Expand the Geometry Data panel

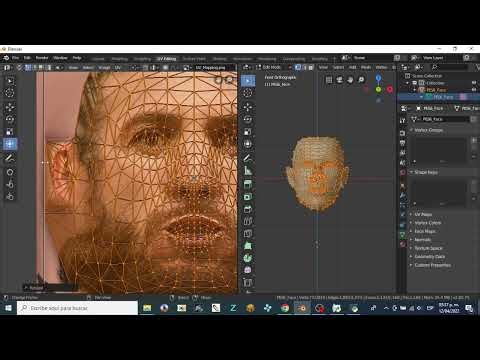point(429,257)
